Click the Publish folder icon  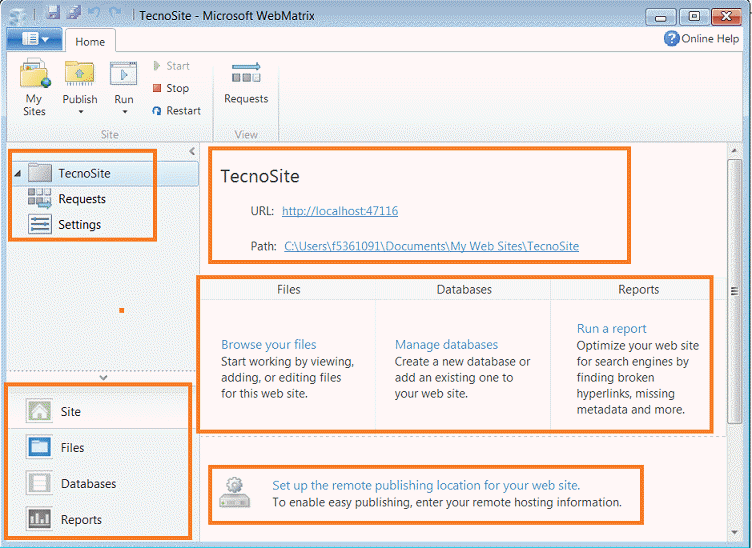tap(80, 73)
